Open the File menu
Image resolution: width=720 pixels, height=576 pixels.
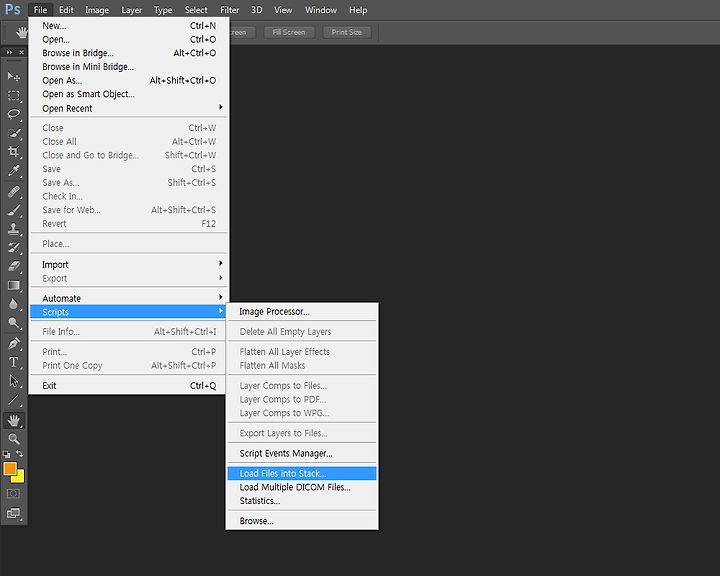point(40,10)
